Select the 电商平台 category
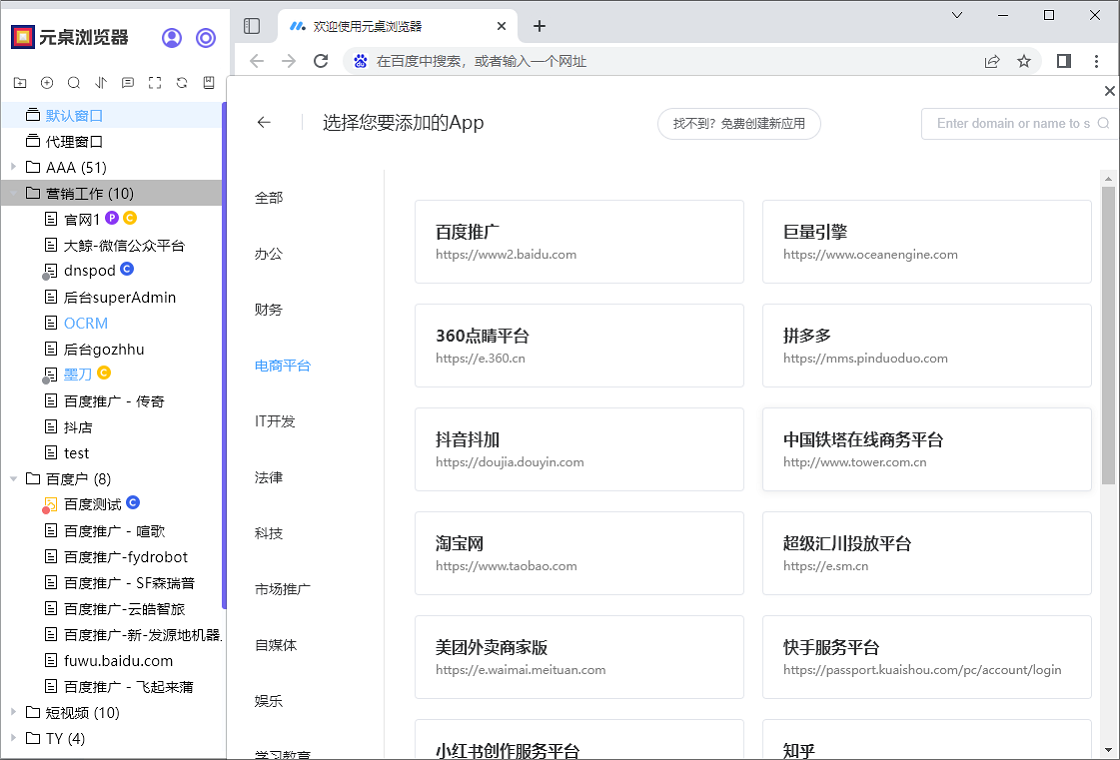The height and width of the screenshot is (760, 1120). coord(283,366)
